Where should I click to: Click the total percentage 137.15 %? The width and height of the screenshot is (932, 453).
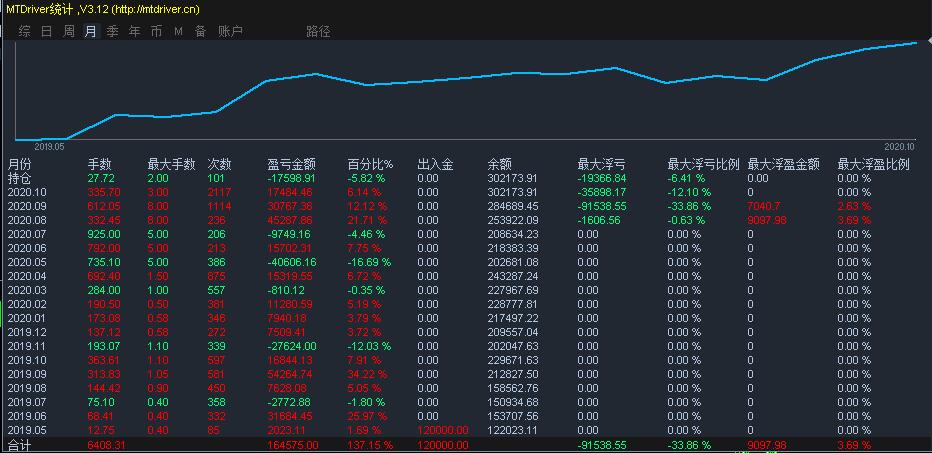tap(370, 445)
